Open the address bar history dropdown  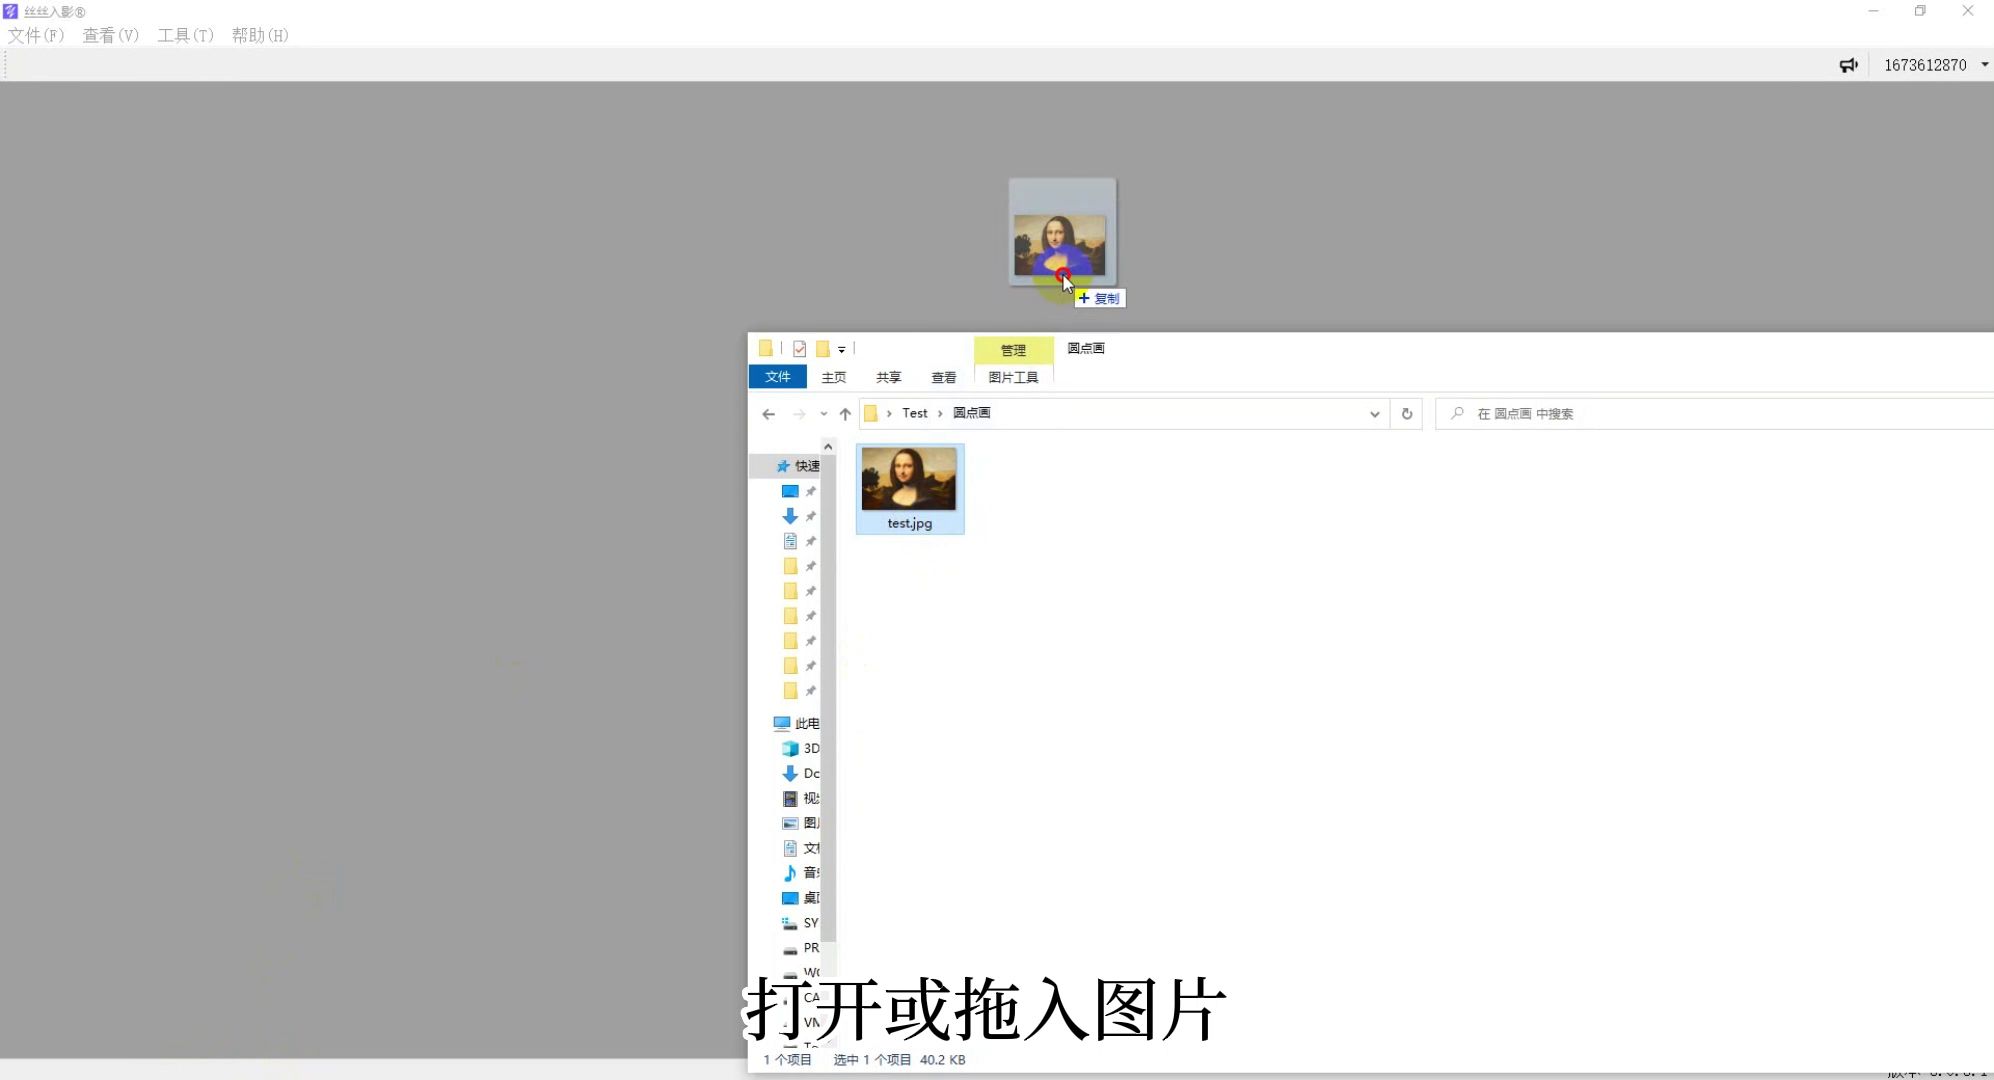(x=1374, y=413)
